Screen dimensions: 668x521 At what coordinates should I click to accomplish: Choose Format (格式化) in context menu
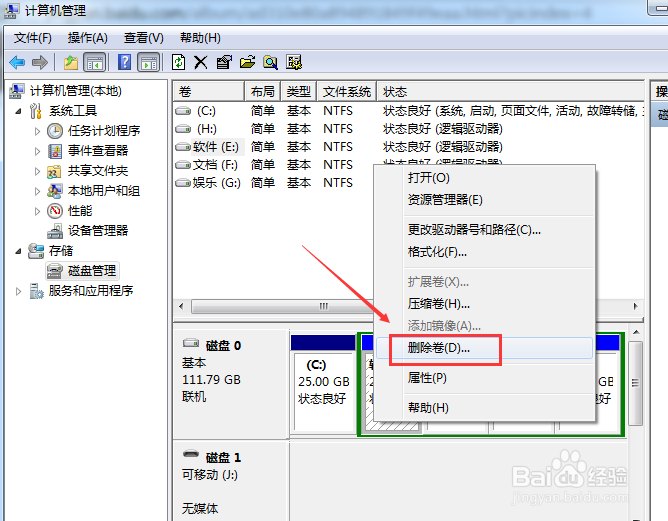(484, 252)
